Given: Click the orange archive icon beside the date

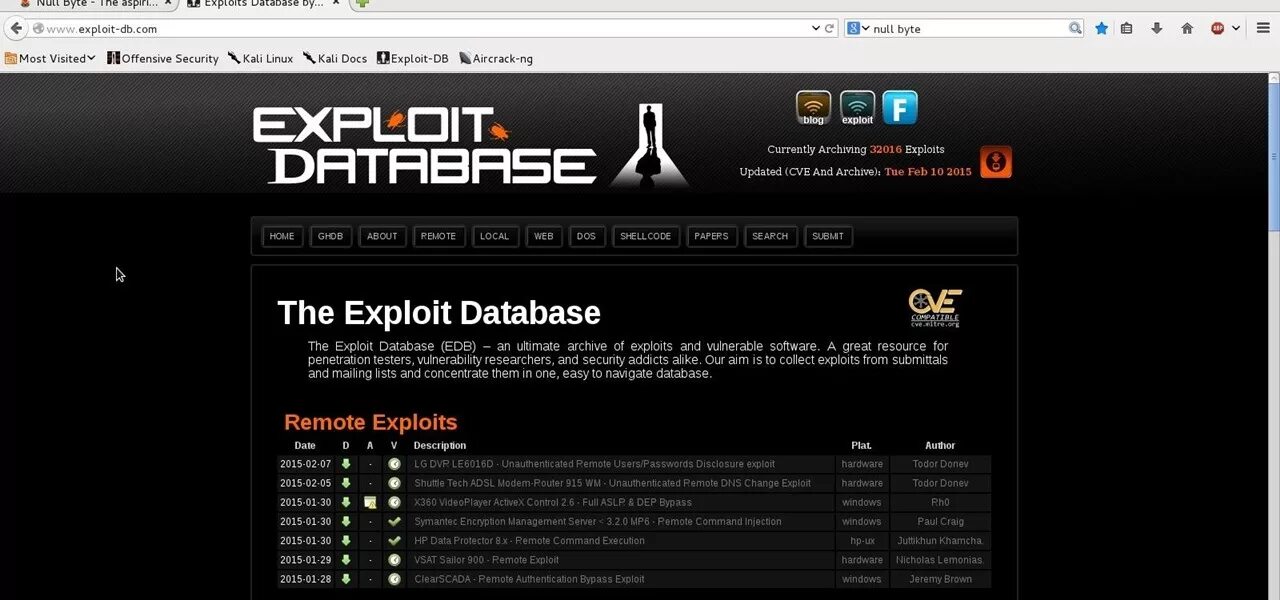Looking at the screenshot, I should (x=996, y=162).
